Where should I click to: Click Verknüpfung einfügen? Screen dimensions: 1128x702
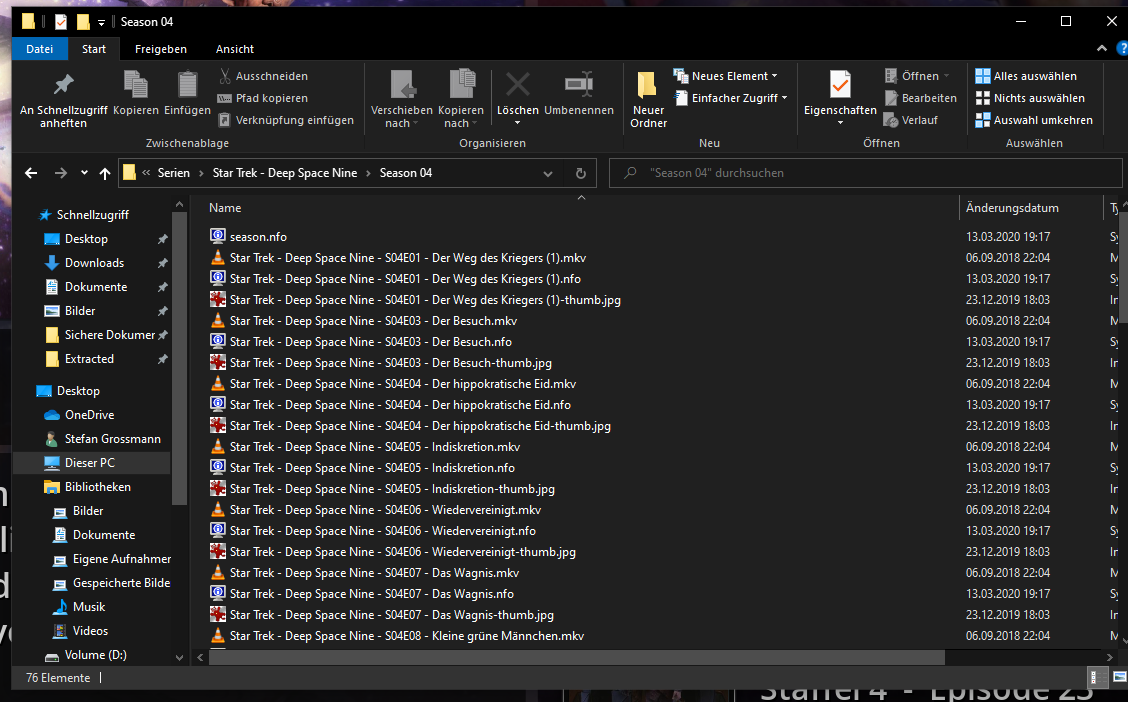(286, 120)
